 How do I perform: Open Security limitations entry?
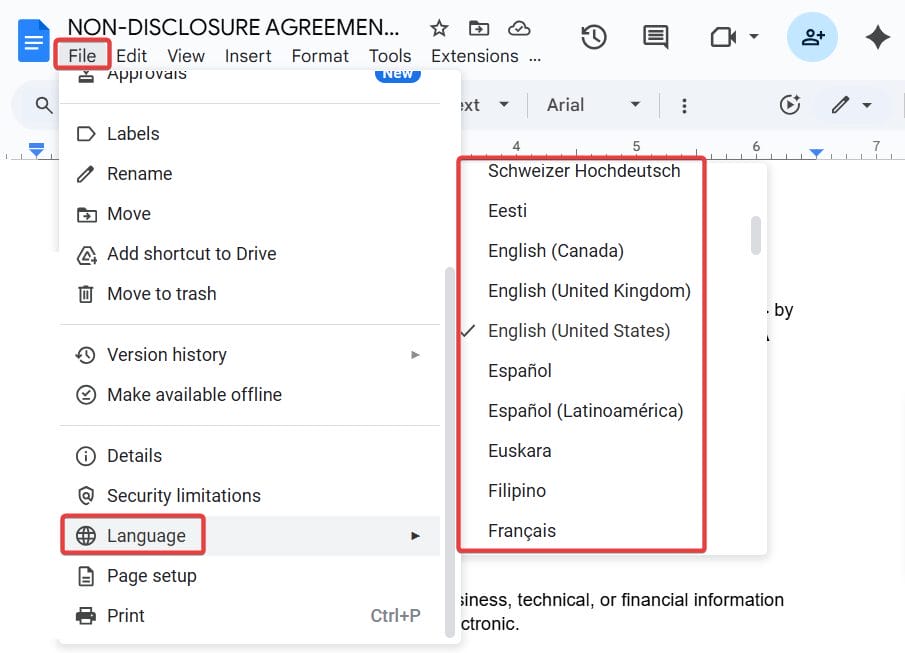point(250,496)
